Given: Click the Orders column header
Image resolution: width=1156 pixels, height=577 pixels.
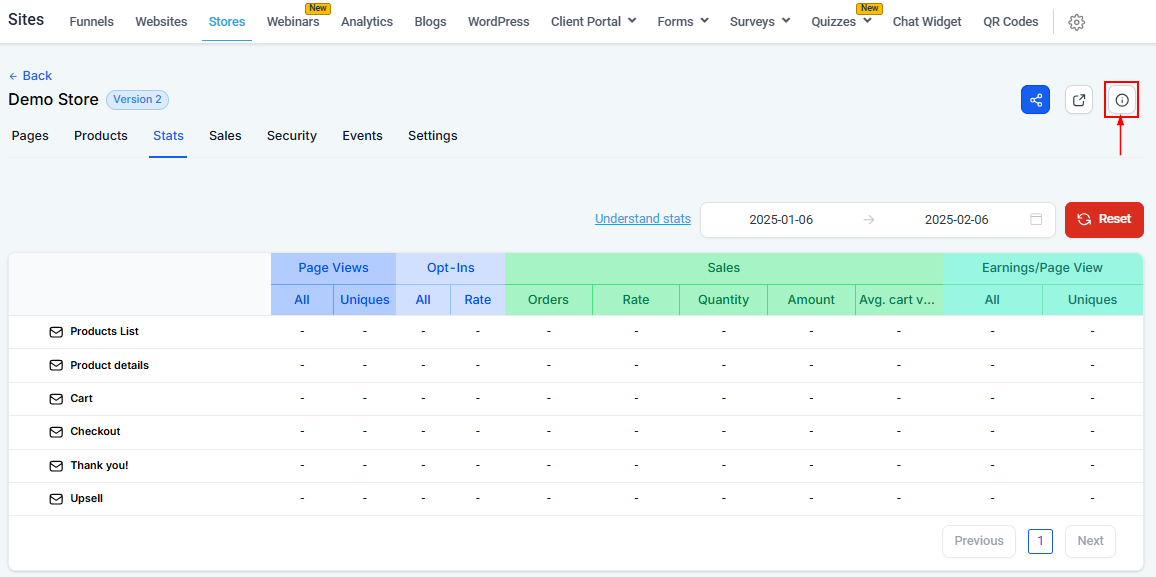Looking at the screenshot, I should click(549, 300).
